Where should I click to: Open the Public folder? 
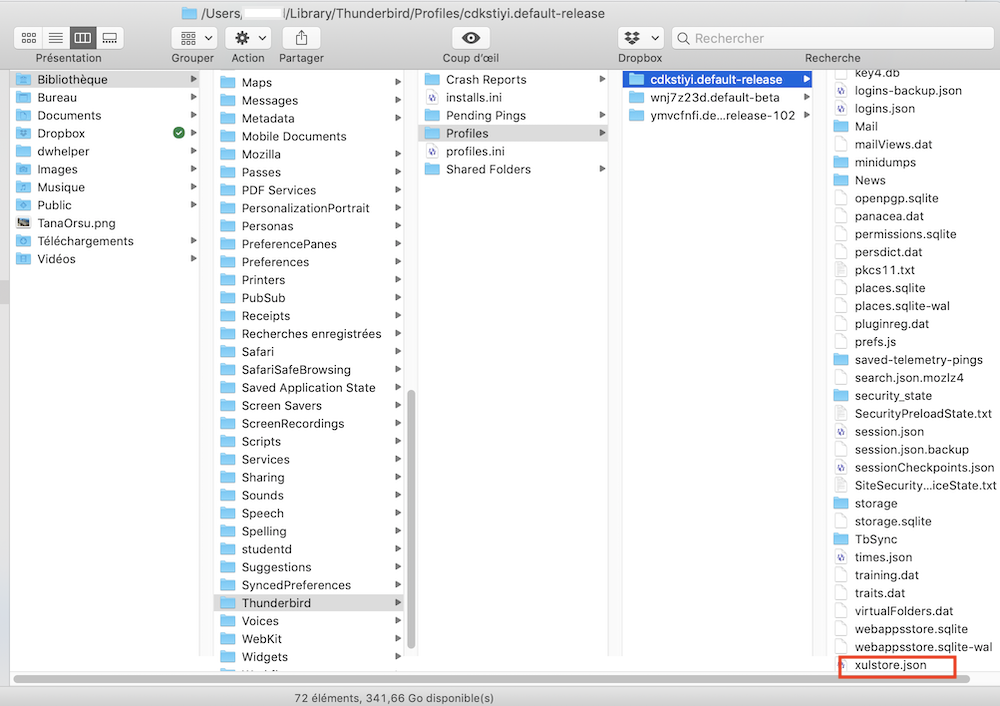point(105,205)
